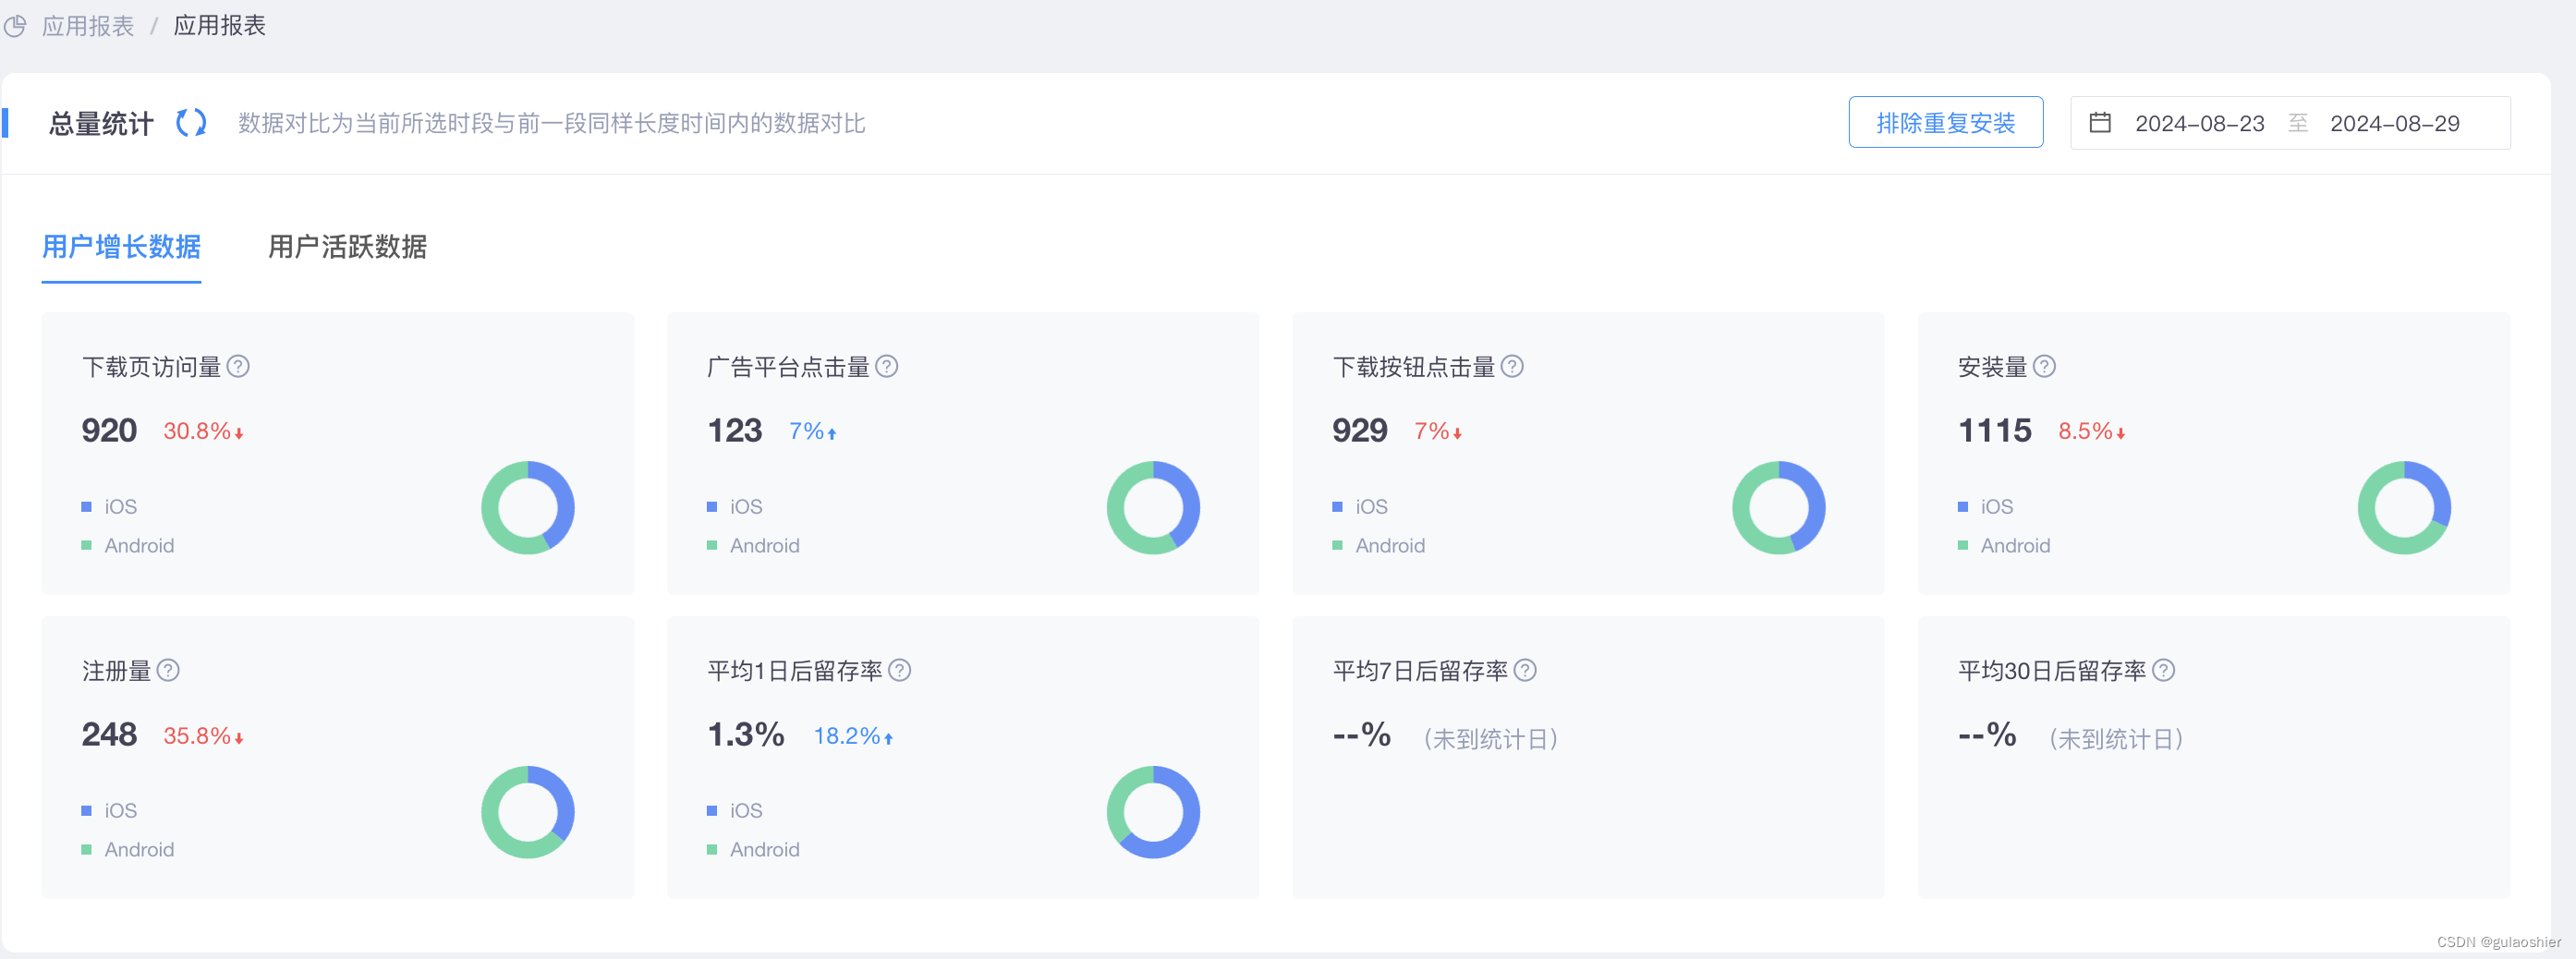This screenshot has height=959, width=2576.
Task: Toggle iOS legend in 安装量 card
Action: 1986,507
